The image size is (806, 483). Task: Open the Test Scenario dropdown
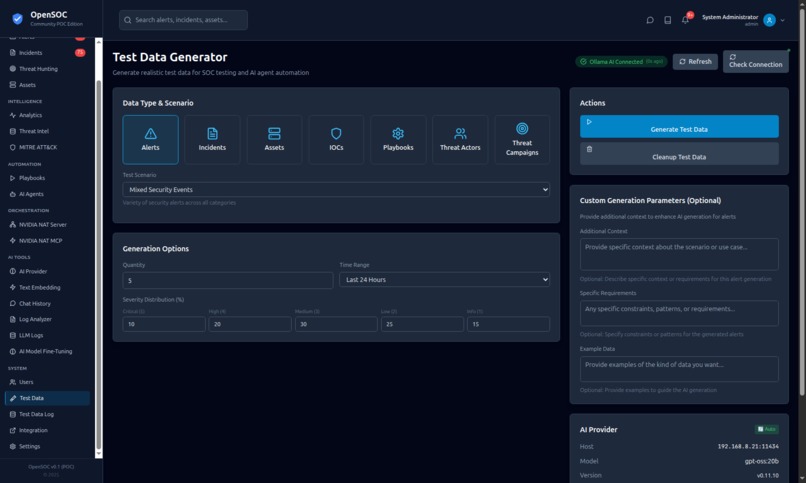(336, 190)
